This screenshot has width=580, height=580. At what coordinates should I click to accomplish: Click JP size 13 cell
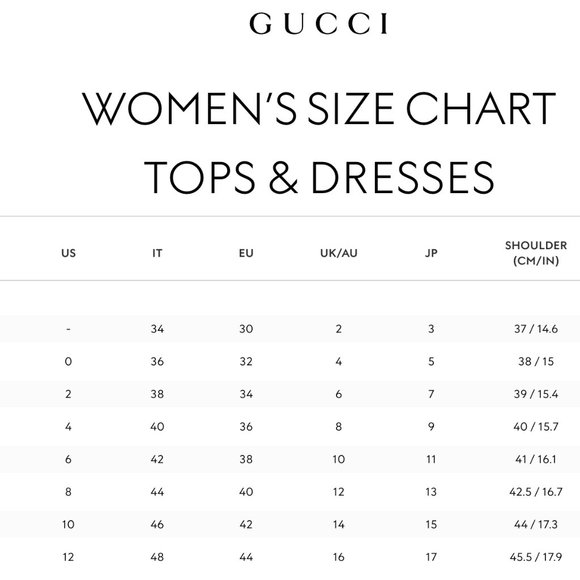coord(431,492)
